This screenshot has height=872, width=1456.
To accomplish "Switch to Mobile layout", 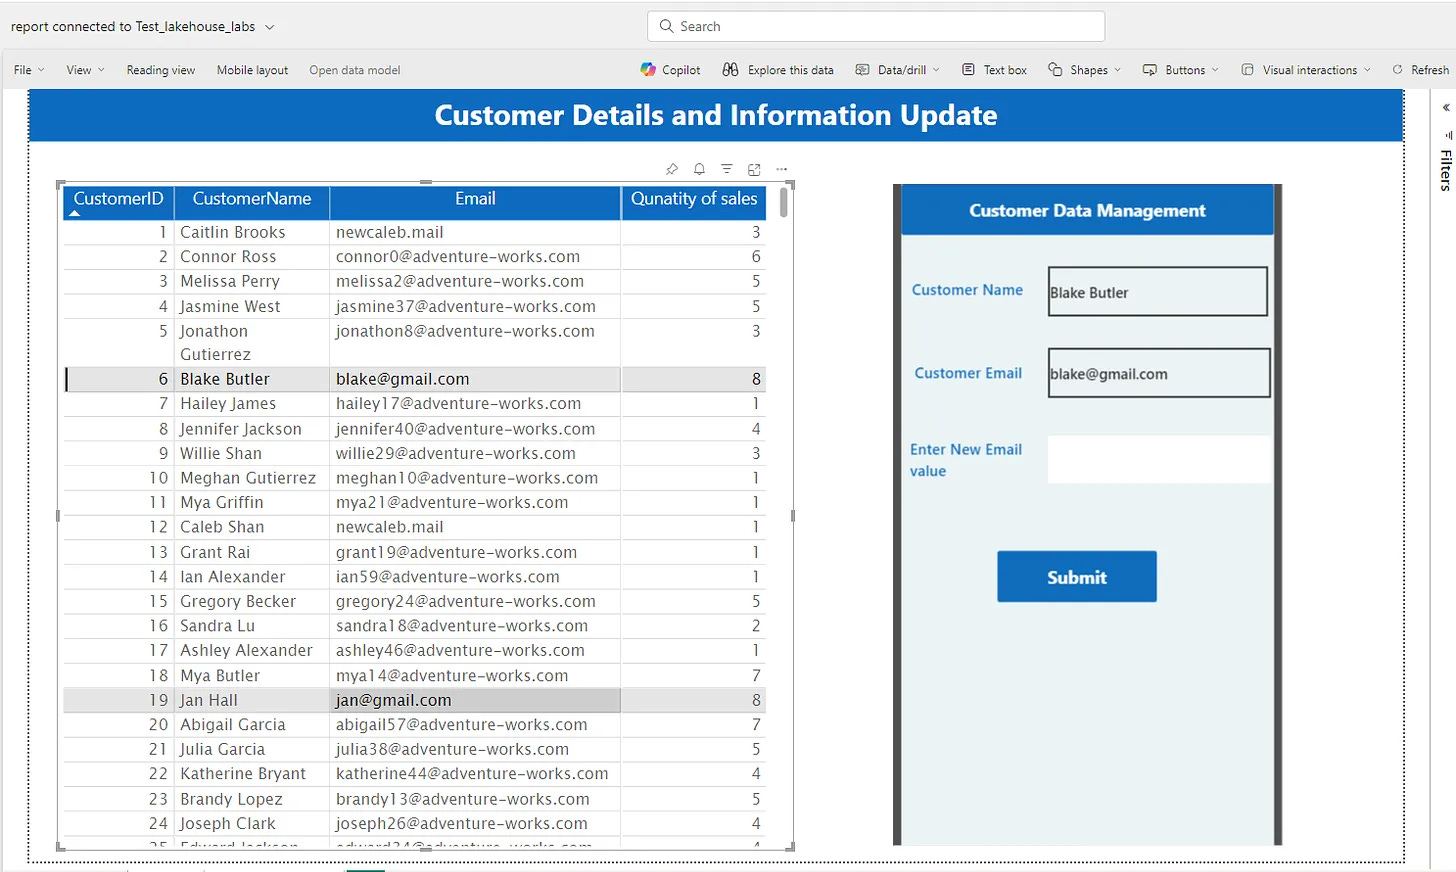I will point(252,70).
